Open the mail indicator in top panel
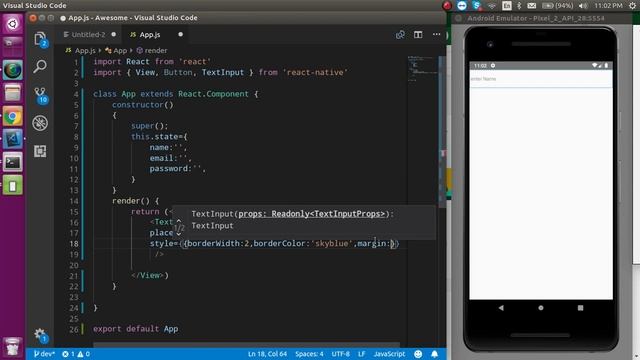This screenshot has width=640, height=360. pos(531,5)
